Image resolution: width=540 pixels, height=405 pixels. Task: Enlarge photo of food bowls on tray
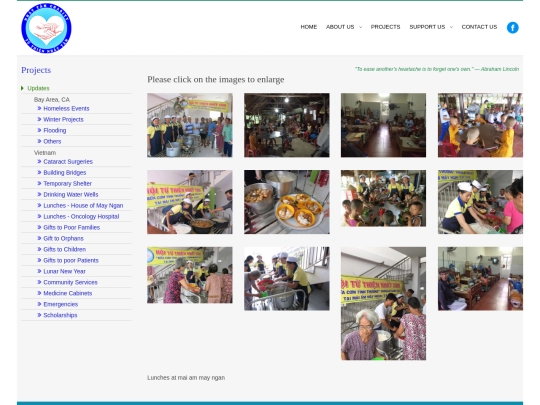pyautogui.click(x=287, y=202)
